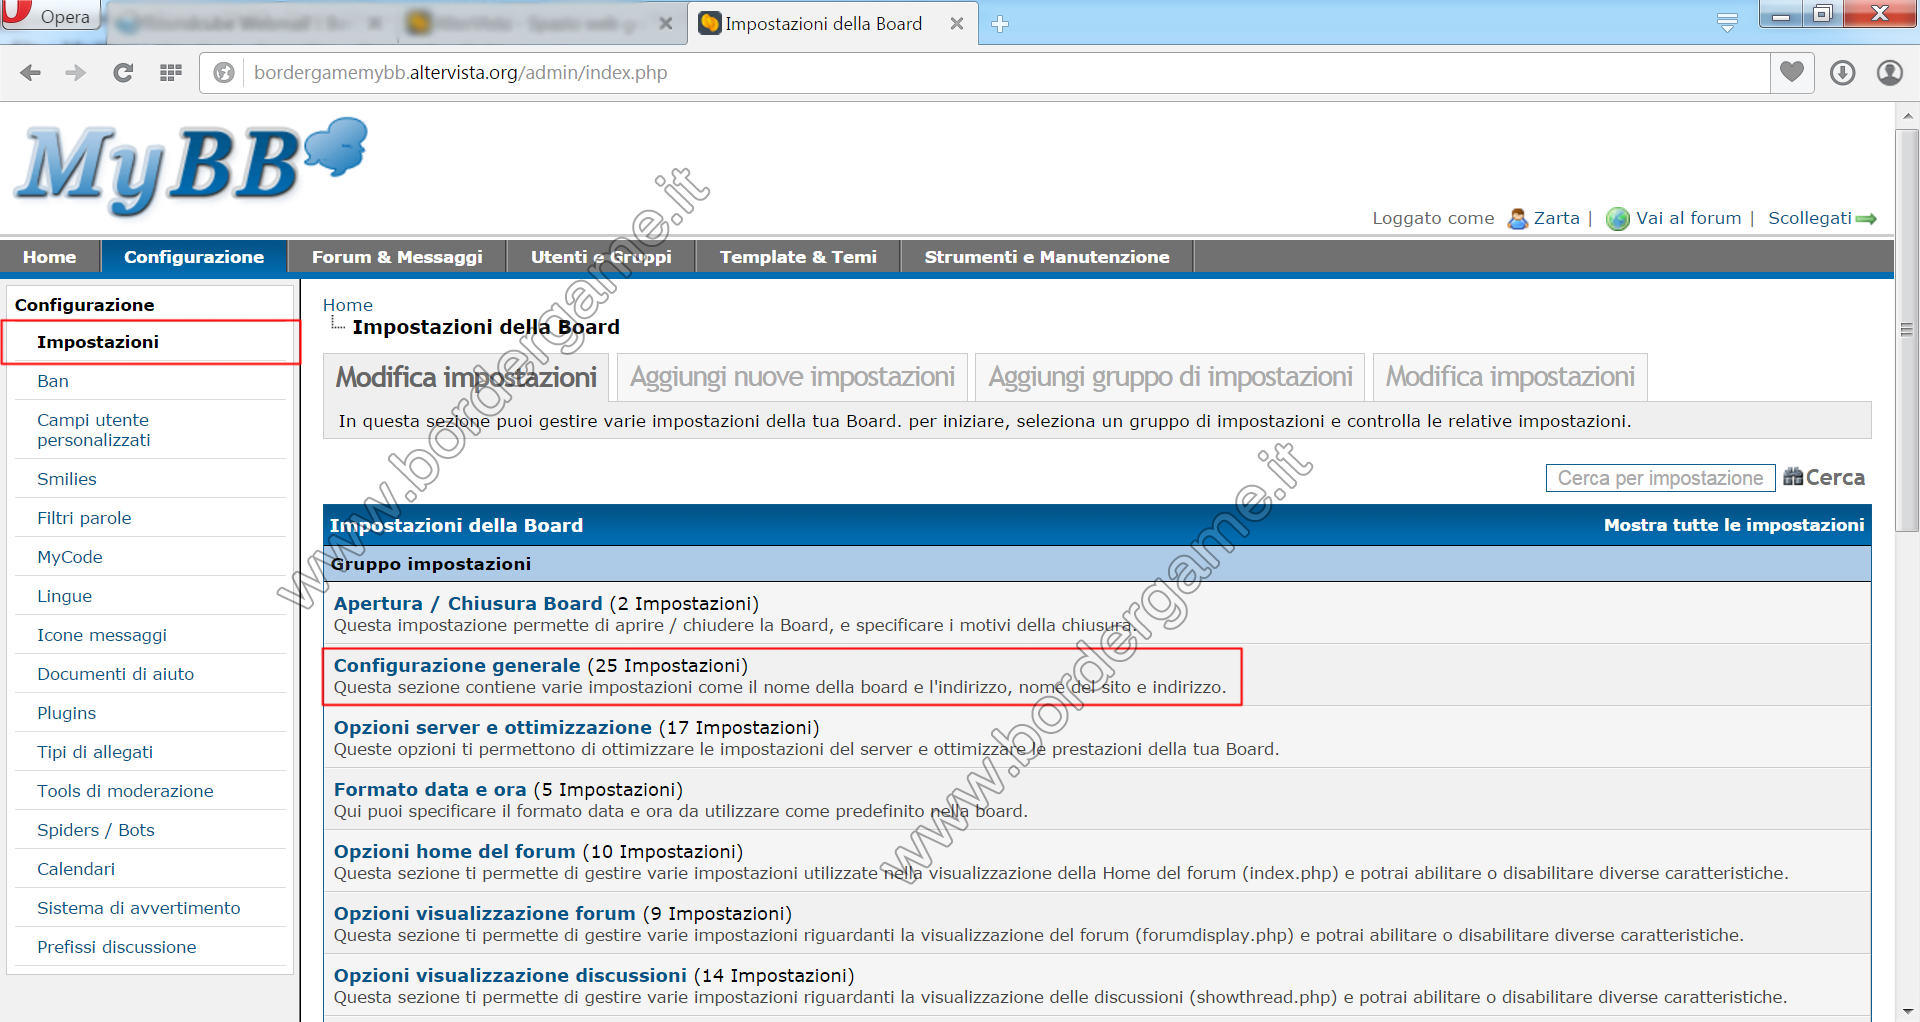Click Mostra tutte le impostazioni link
The width and height of the screenshot is (1920, 1022).
(1734, 525)
